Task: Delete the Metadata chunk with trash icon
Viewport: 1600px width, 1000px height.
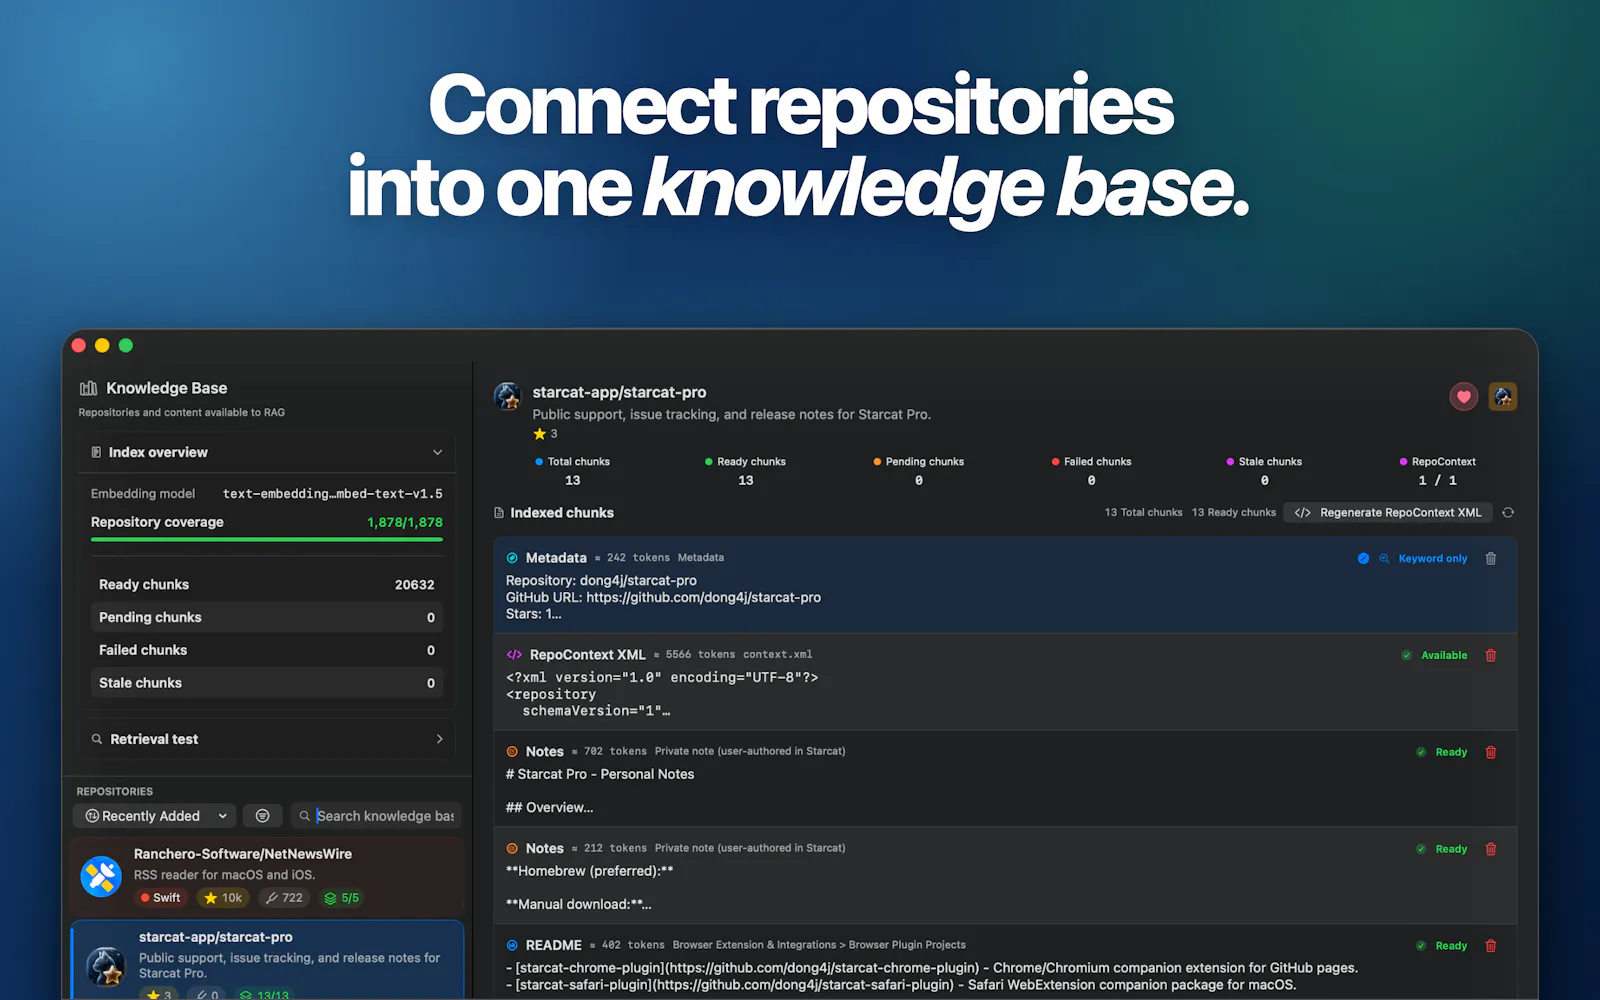Action: pos(1491,559)
